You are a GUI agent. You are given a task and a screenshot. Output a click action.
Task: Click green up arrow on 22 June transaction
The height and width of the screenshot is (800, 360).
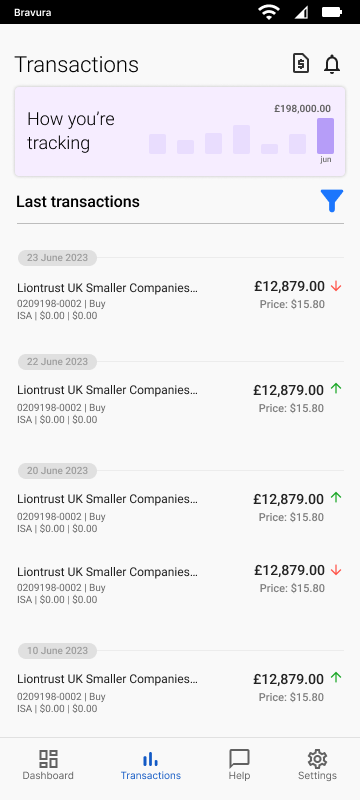336,389
